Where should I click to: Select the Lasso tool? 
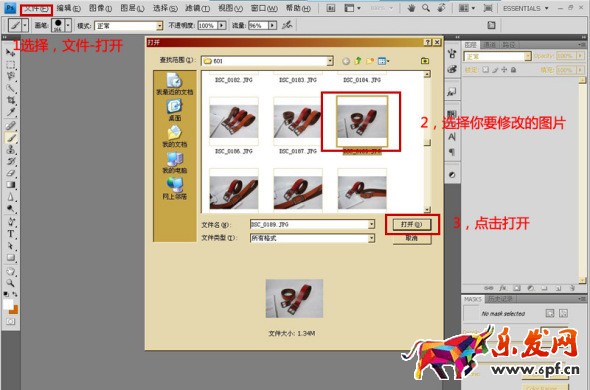pyautogui.click(x=10, y=76)
